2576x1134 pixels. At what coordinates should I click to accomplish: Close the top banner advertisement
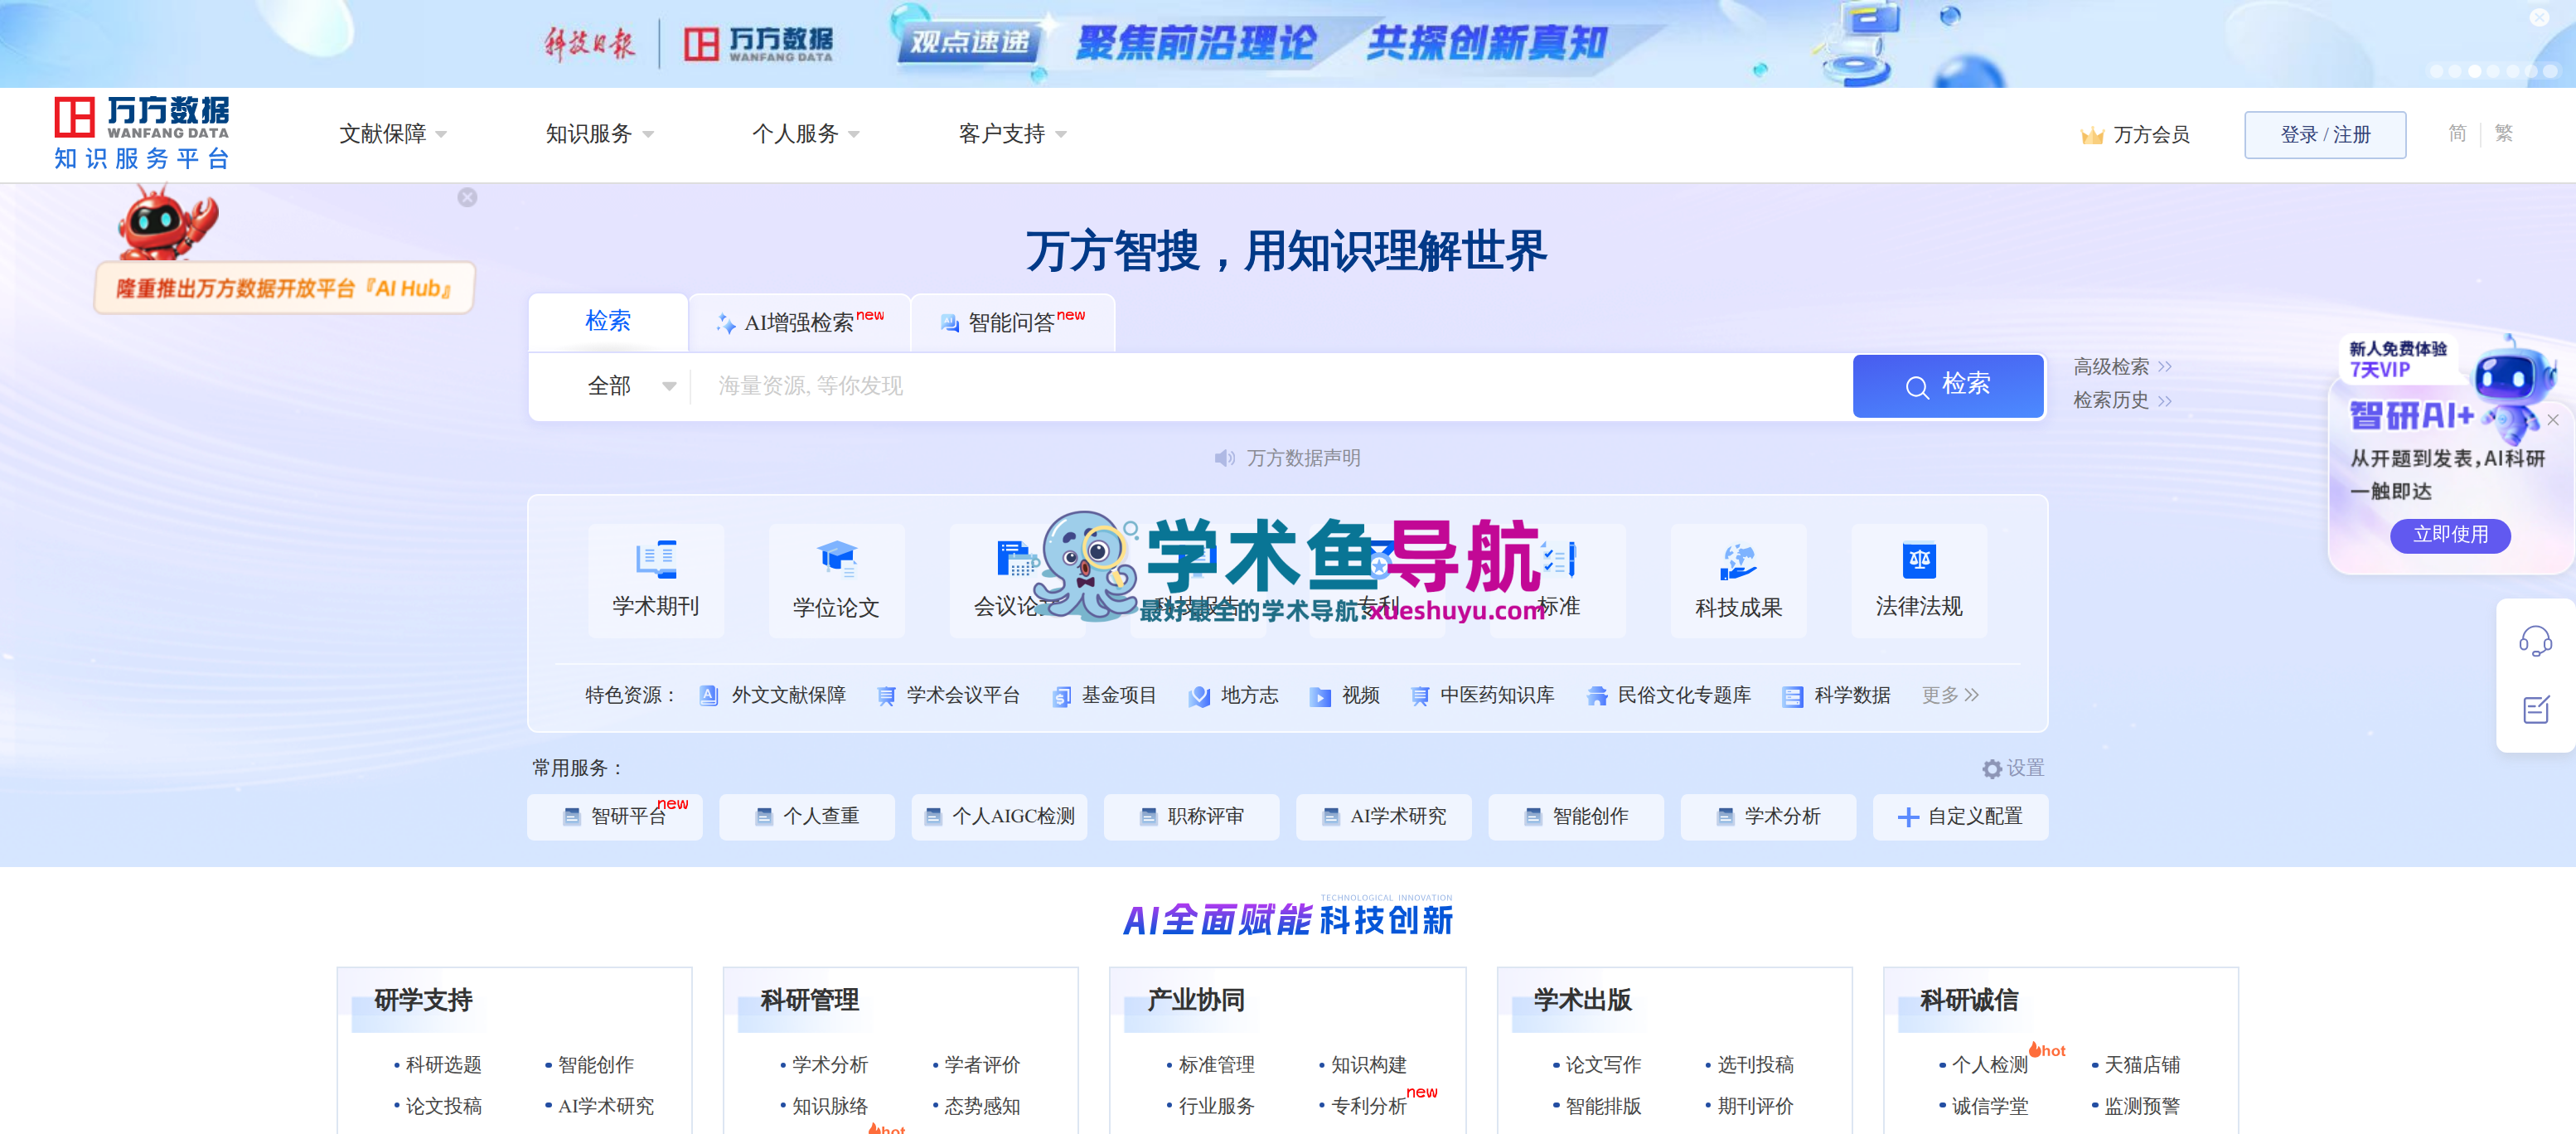(x=2539, y=18)
